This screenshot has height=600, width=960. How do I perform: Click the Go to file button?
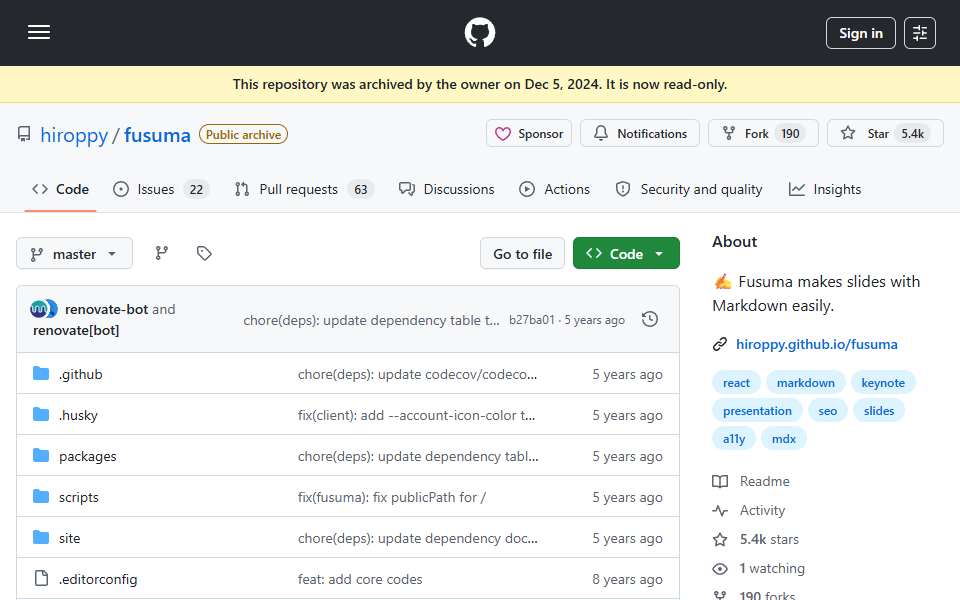(522, 253)
